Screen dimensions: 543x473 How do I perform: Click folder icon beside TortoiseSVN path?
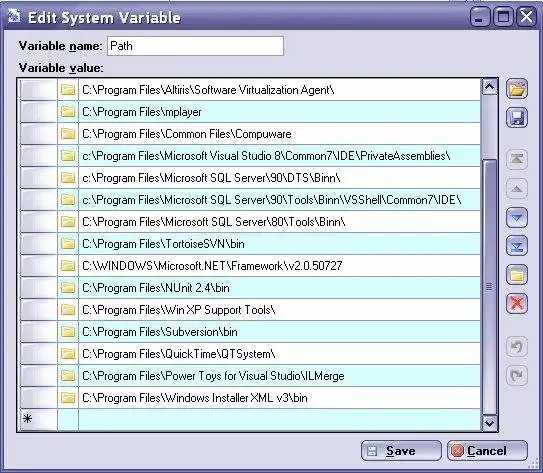click(68, 244)
